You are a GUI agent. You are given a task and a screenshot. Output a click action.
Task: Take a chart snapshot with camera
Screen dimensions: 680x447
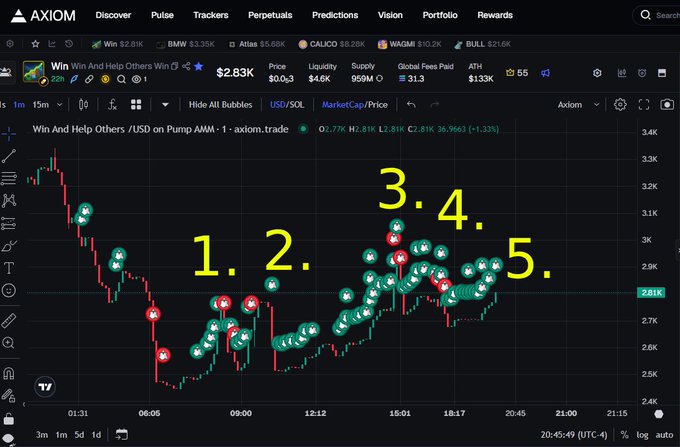tap(667, 104)
